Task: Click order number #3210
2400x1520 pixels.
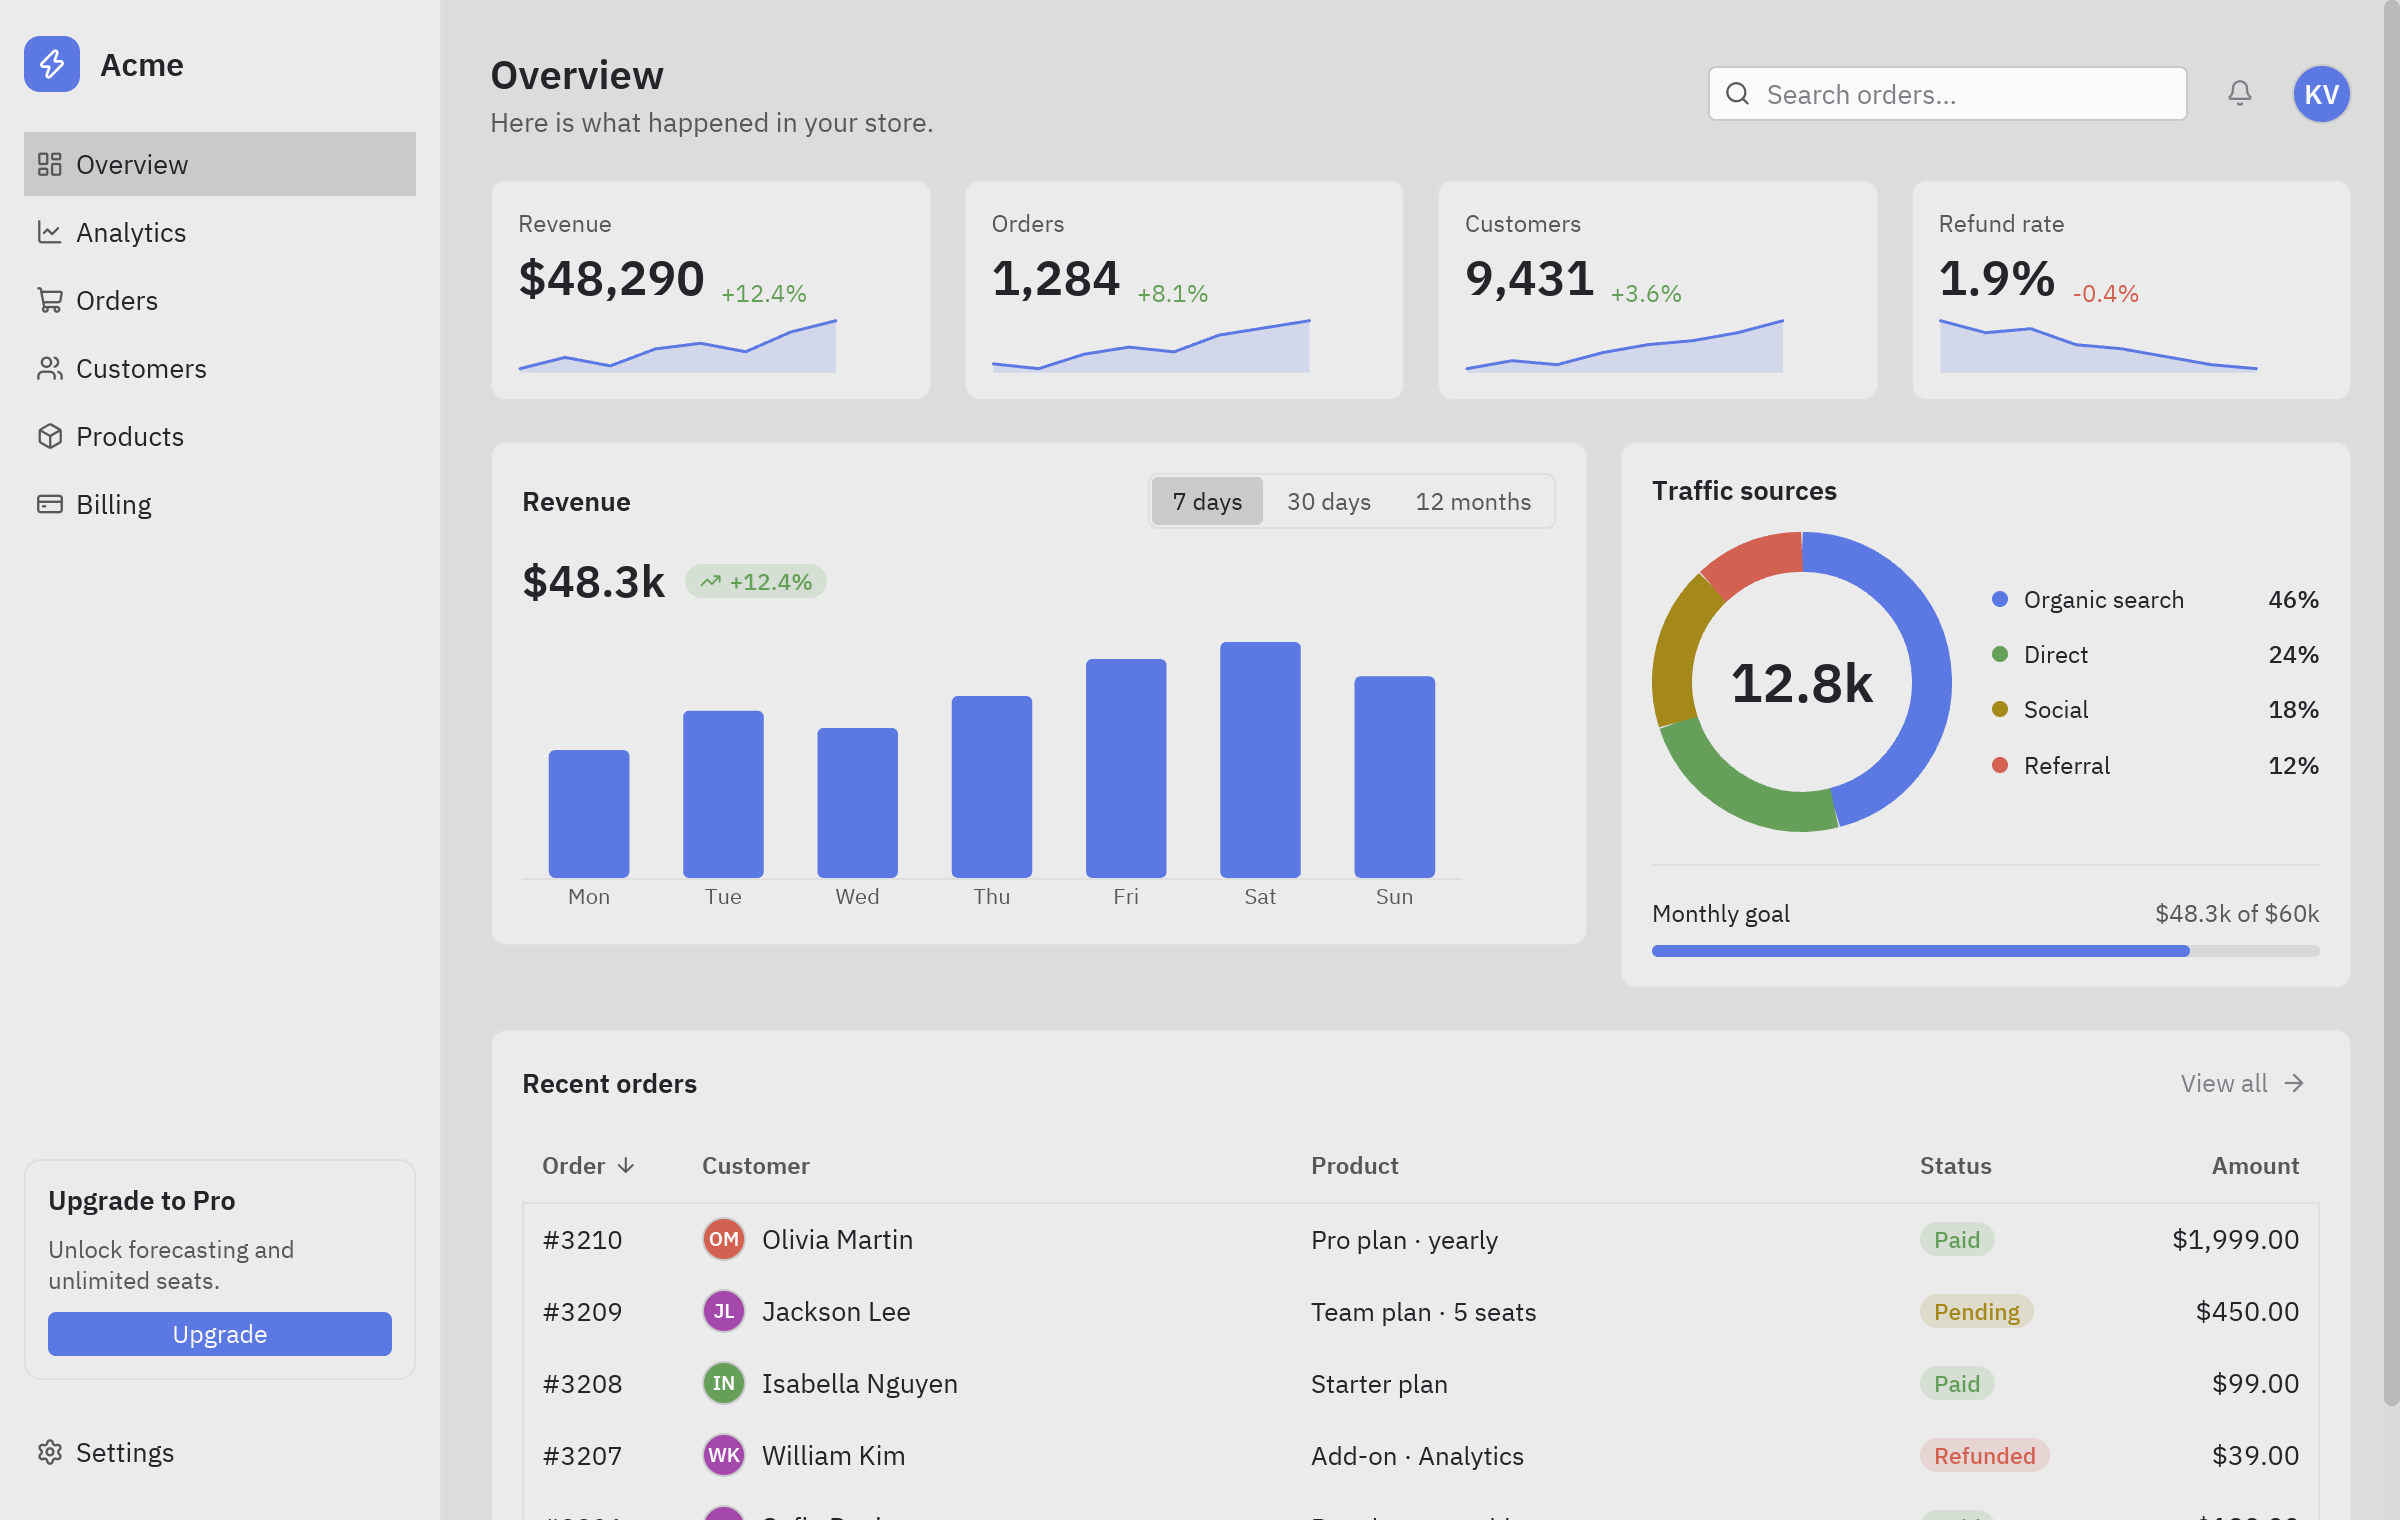Action: point(582,1239)
